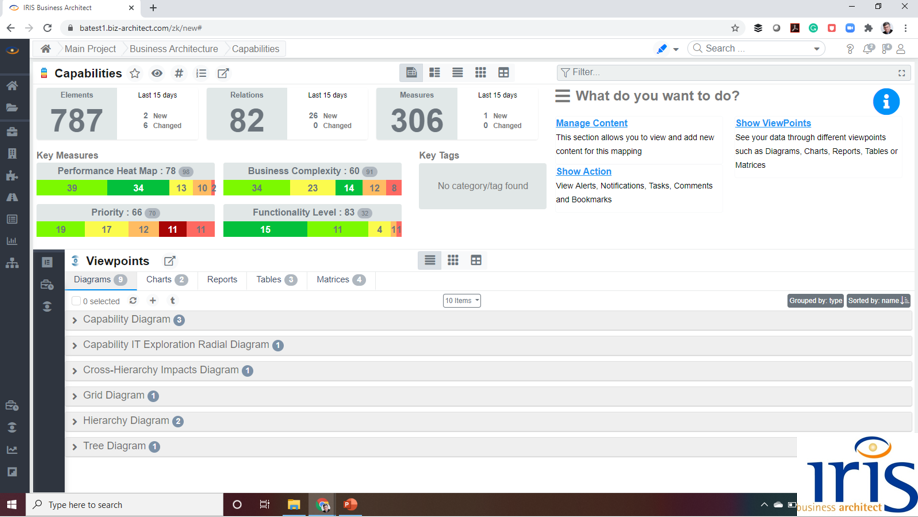Click the 'Grouped by: type' button
Image resolution: width=918 pixels, height=517 pixels.
(816, 301)
